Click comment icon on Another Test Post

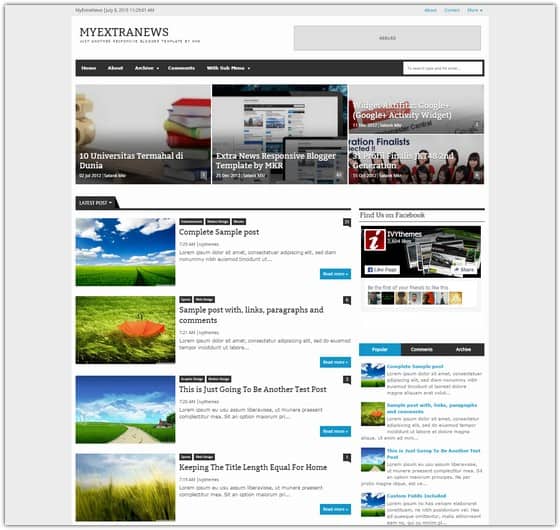(347, 380)
